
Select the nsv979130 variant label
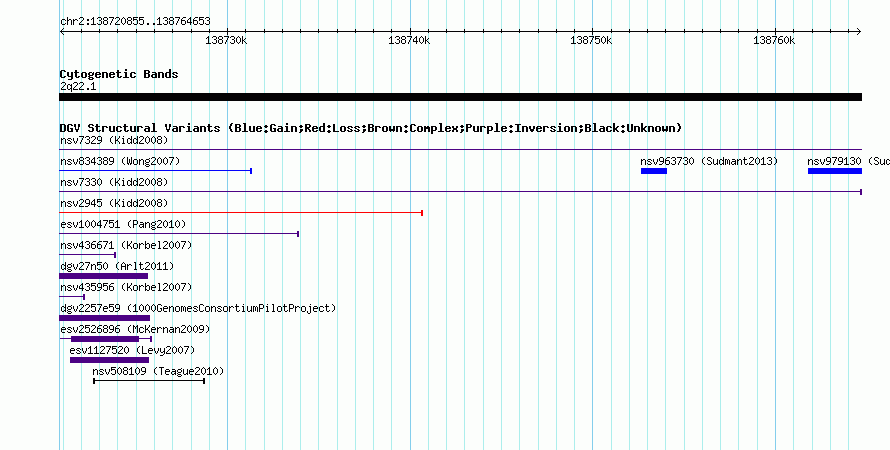pyautogui.click(x=849, y=161)
